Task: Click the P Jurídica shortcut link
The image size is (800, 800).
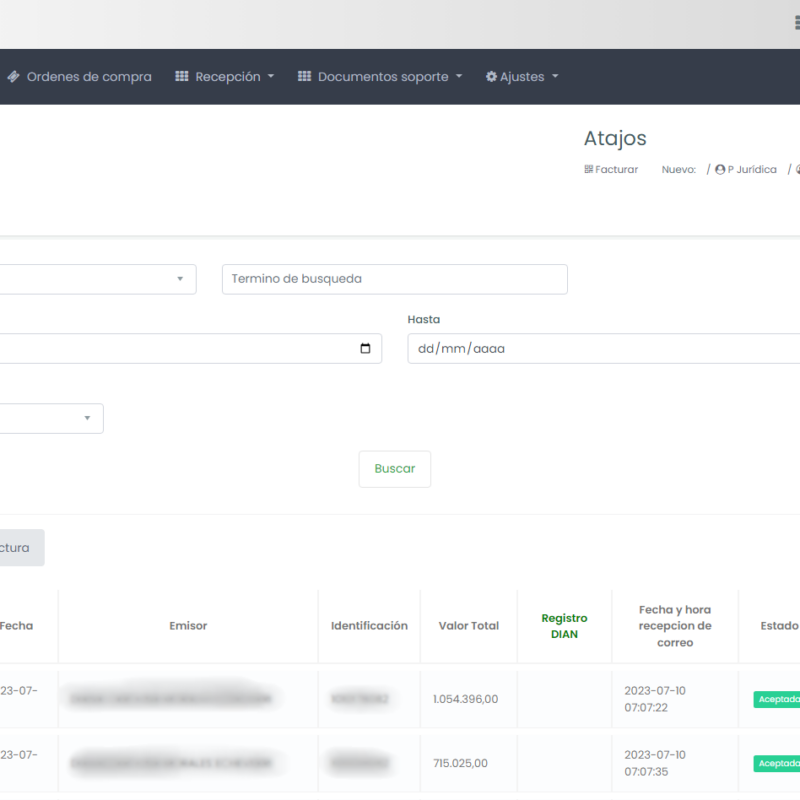Action: (751, 170)
